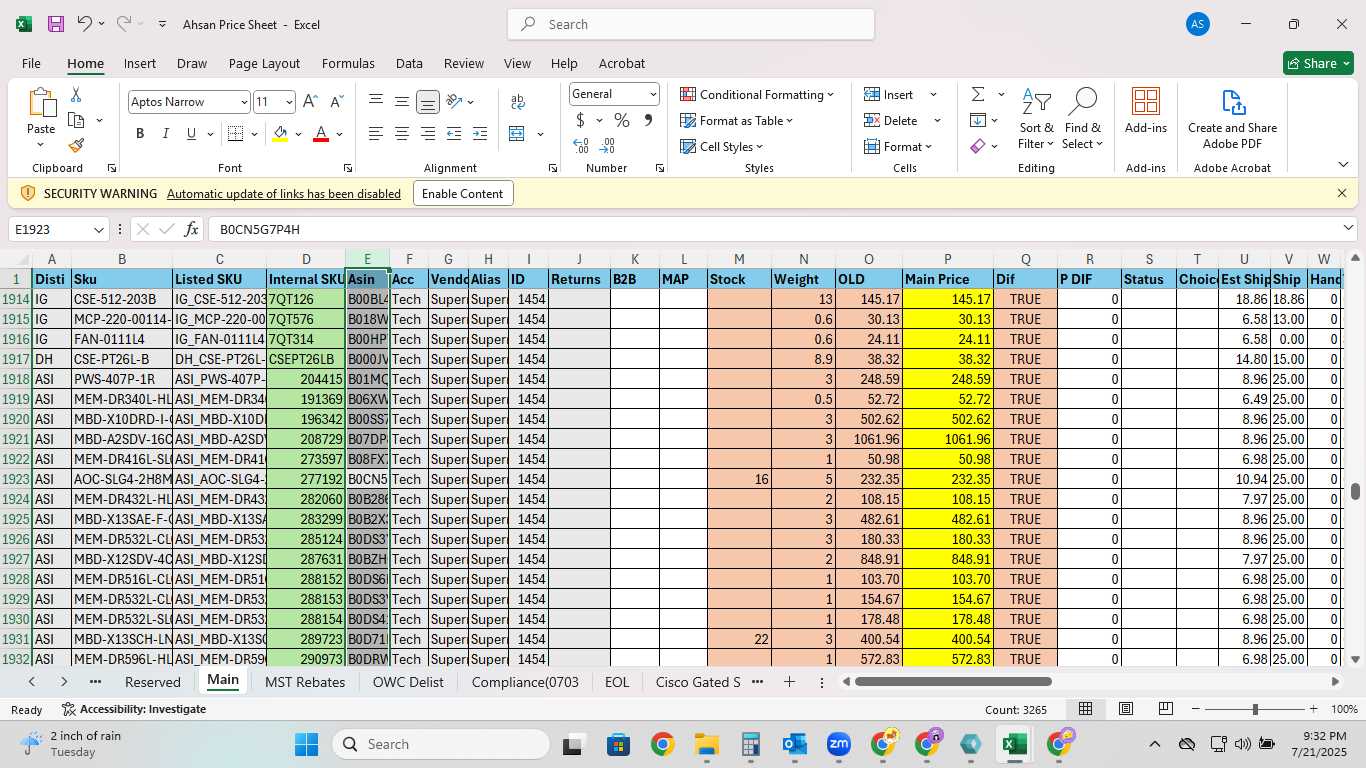Click the Format cells button
Image resolution: width=1366 pixels, height=768 pixels.
[898, 147]
